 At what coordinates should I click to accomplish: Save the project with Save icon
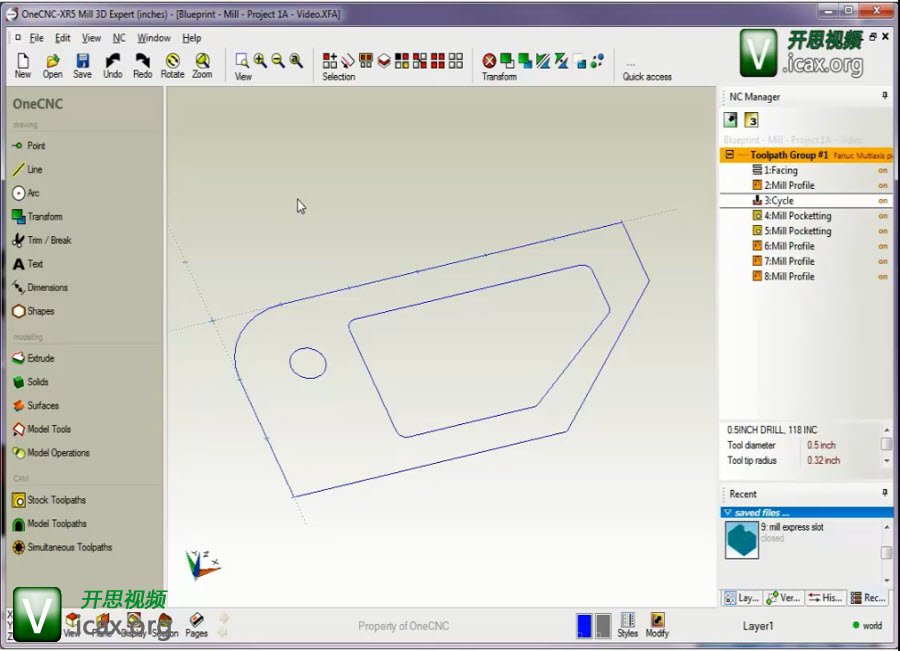82,65
